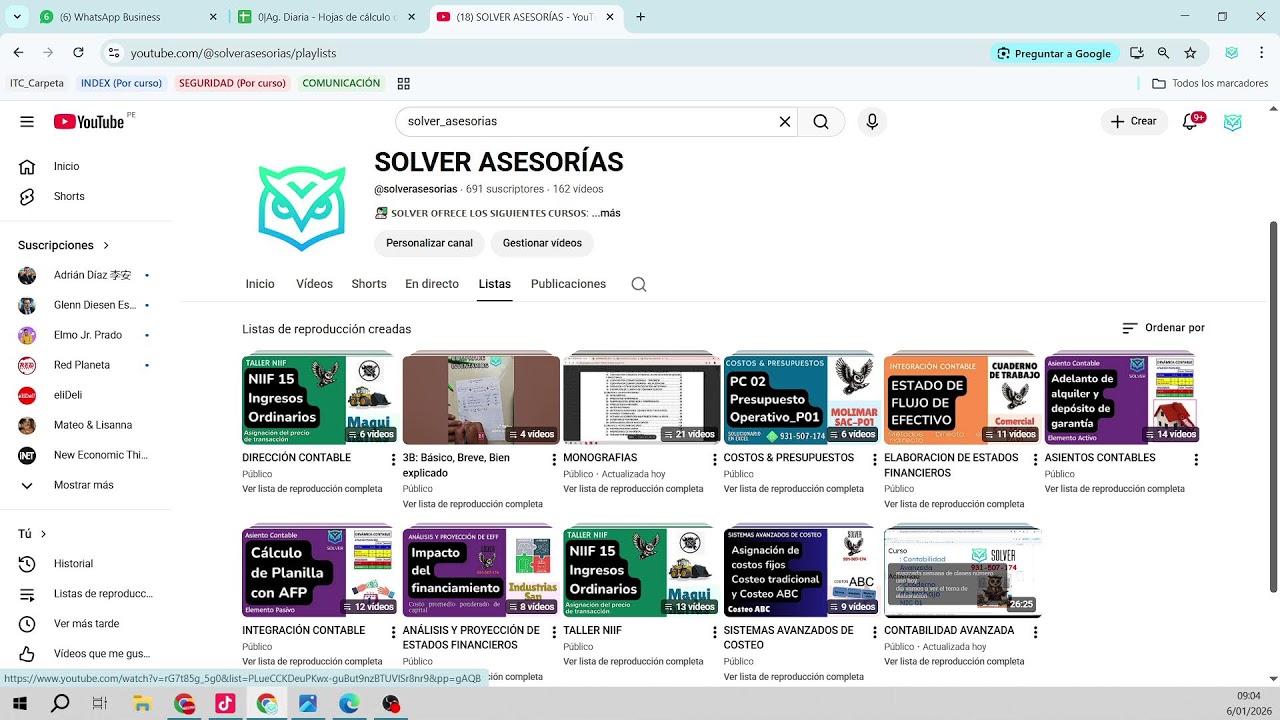This screenshot has height=720, width=1280.
Task: Open options for COSTOS & PRESUPUESTOS playlist
Action: 875,460
